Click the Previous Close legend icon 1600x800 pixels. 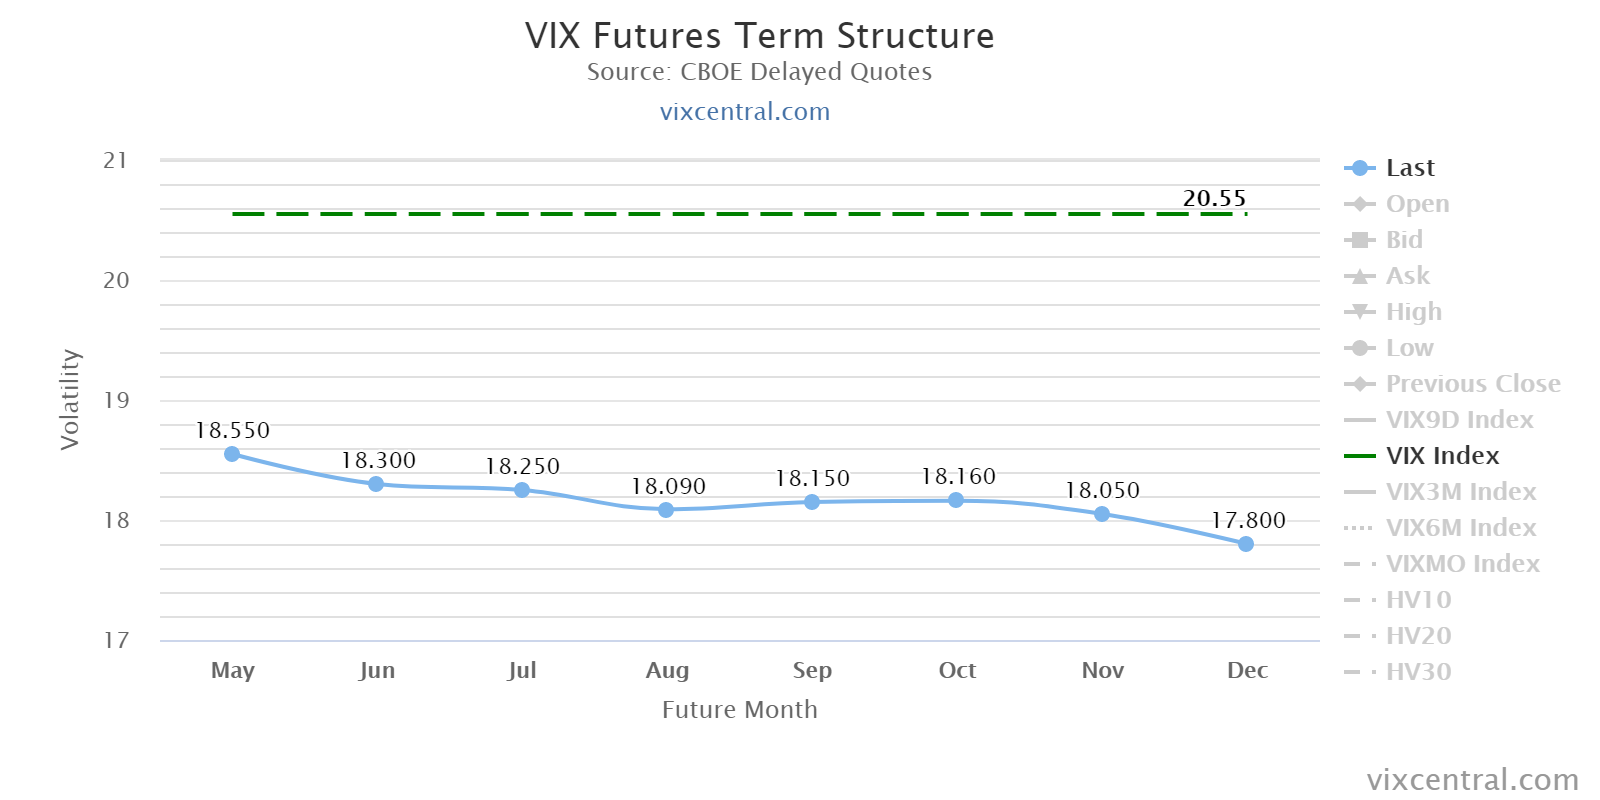1359,384
